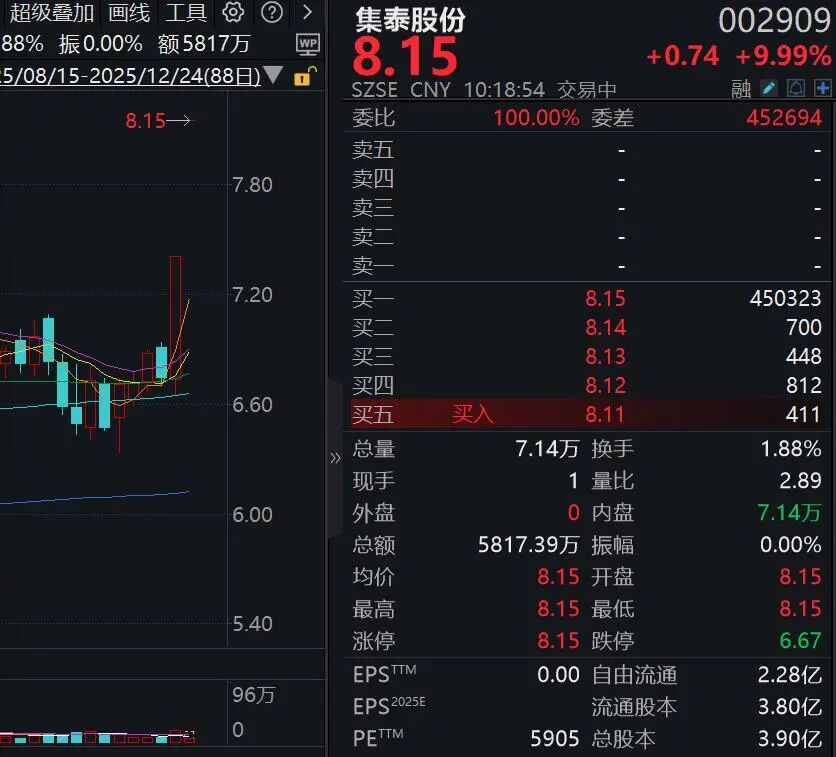
Task: Open the 超级叠加 menu
Action: (52, 13)
